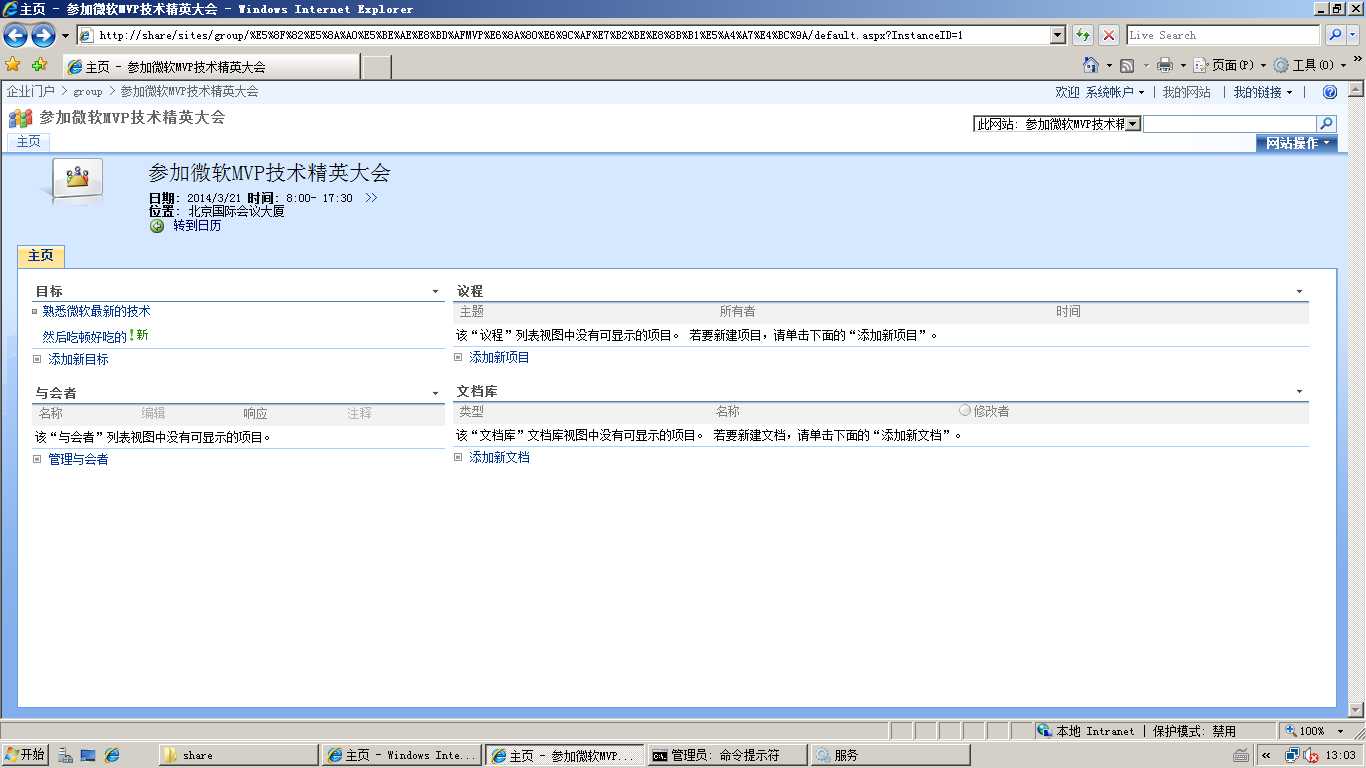The image size is (1366, 768).
Task: Click the green Refresh page icon
Action: 1082,35
